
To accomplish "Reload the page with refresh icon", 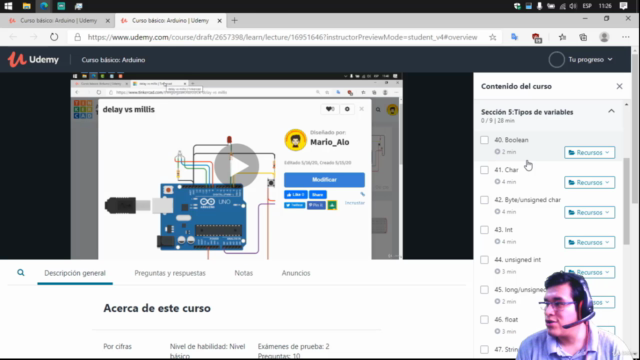I will click(x=54, y=37).
